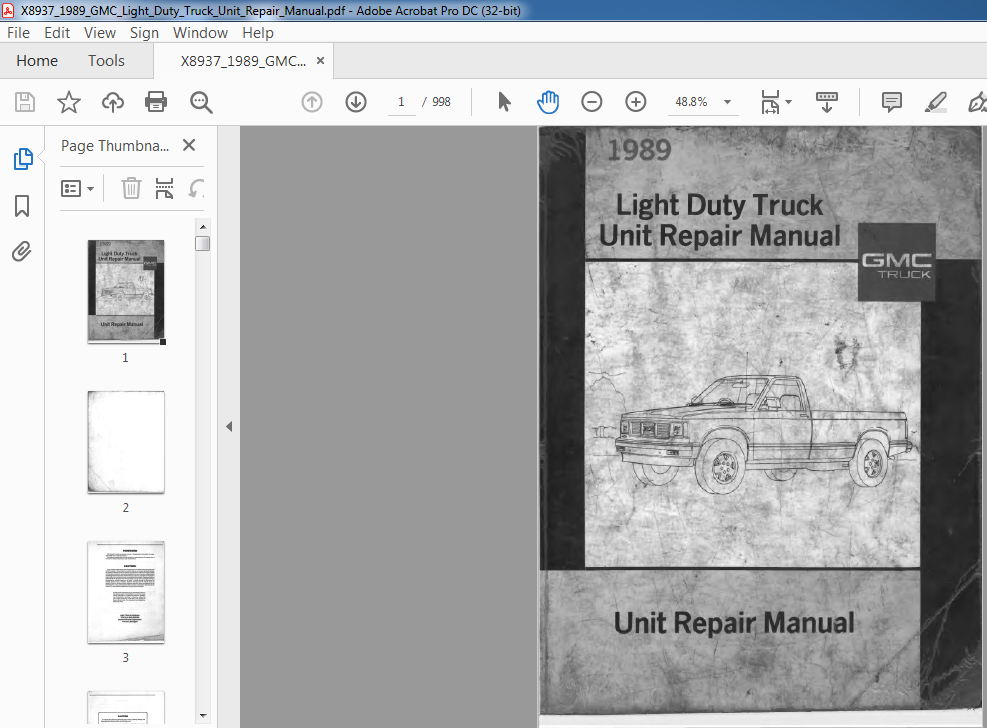Click the thumbnail scrollbar handle
Viewport: 987px width, 728px height.
[x=203, y=244]
